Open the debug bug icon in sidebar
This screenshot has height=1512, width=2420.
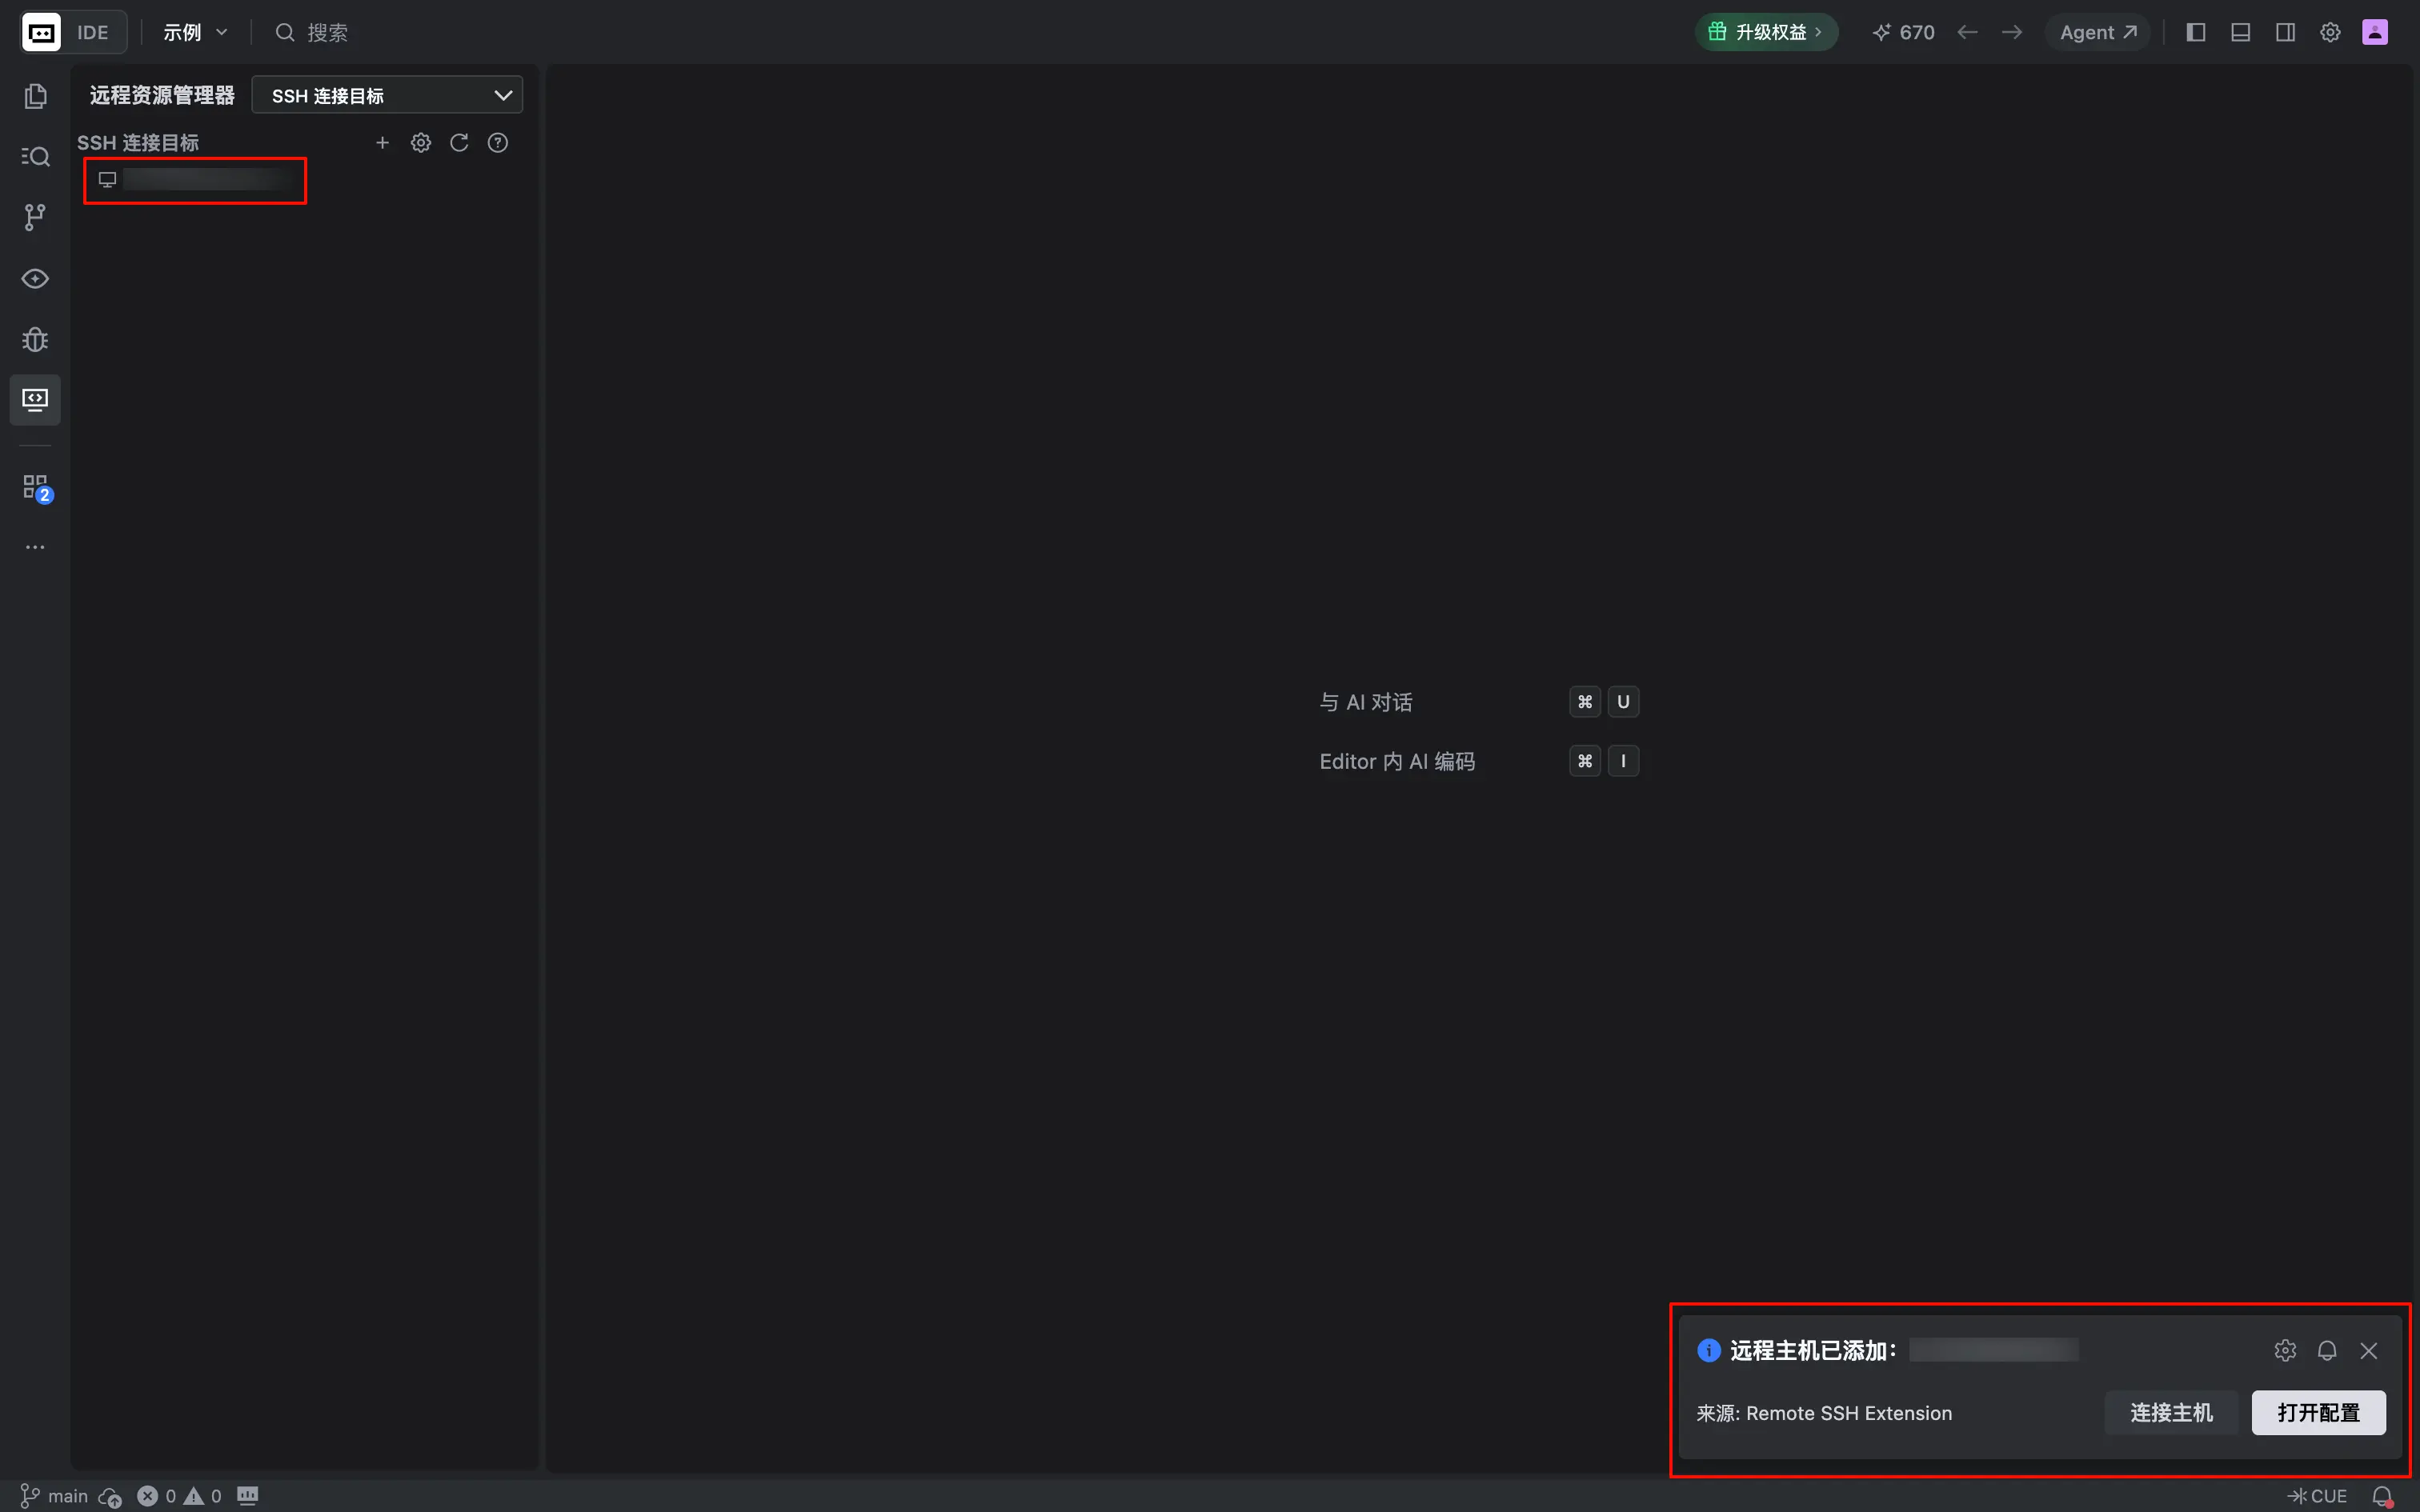pyautogui.click(x=35, y=339)
